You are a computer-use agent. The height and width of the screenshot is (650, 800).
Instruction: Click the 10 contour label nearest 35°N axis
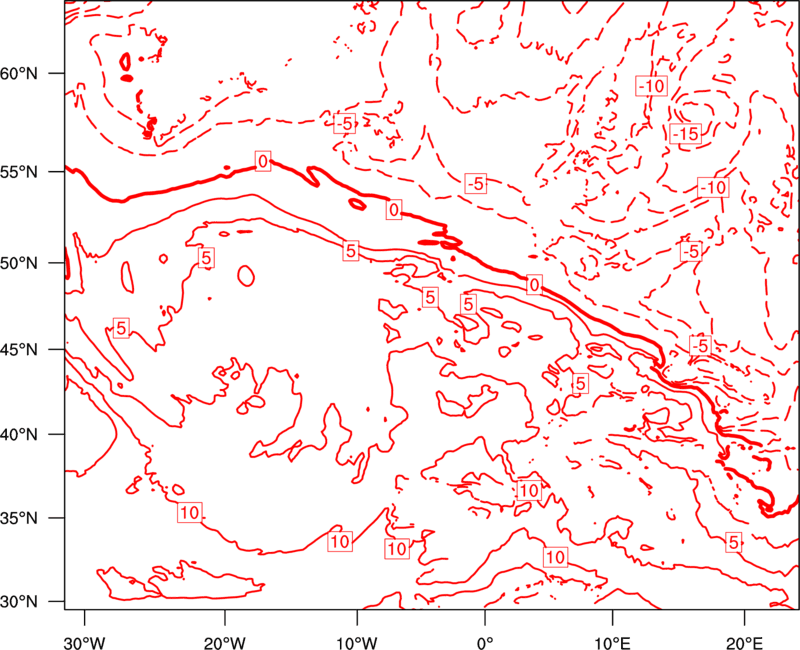click(x=190, y=512)
